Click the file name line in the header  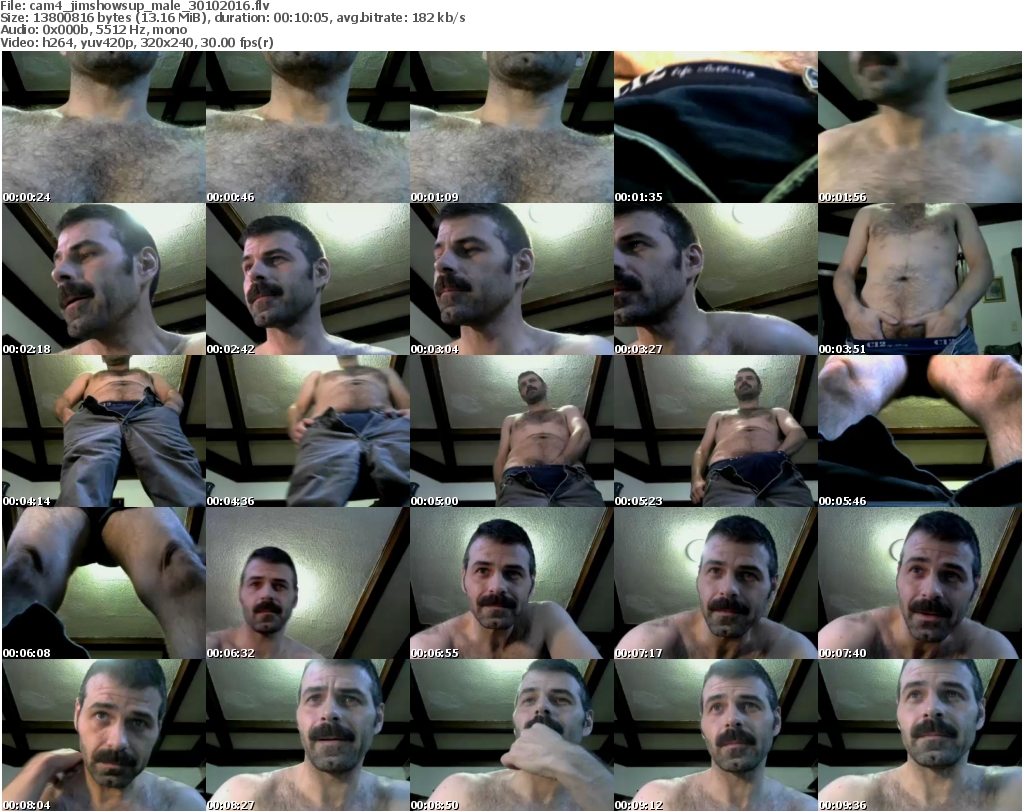(x=135, y=6)
